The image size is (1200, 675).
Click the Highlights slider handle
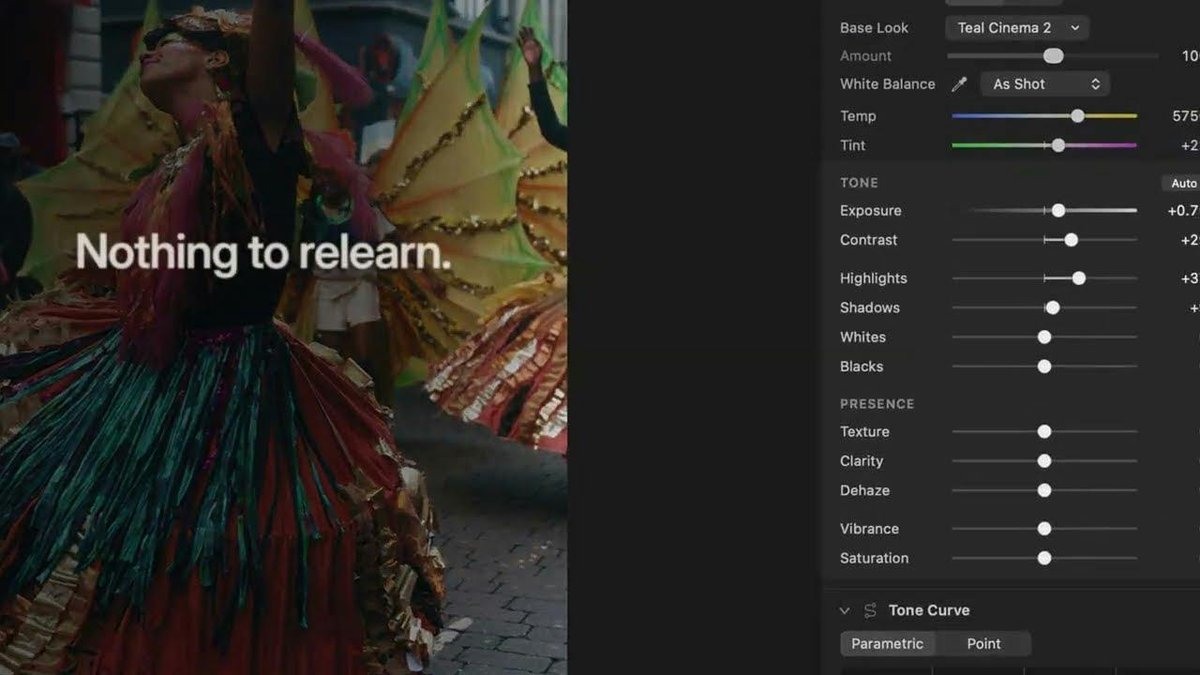[x=1078, y=278]
